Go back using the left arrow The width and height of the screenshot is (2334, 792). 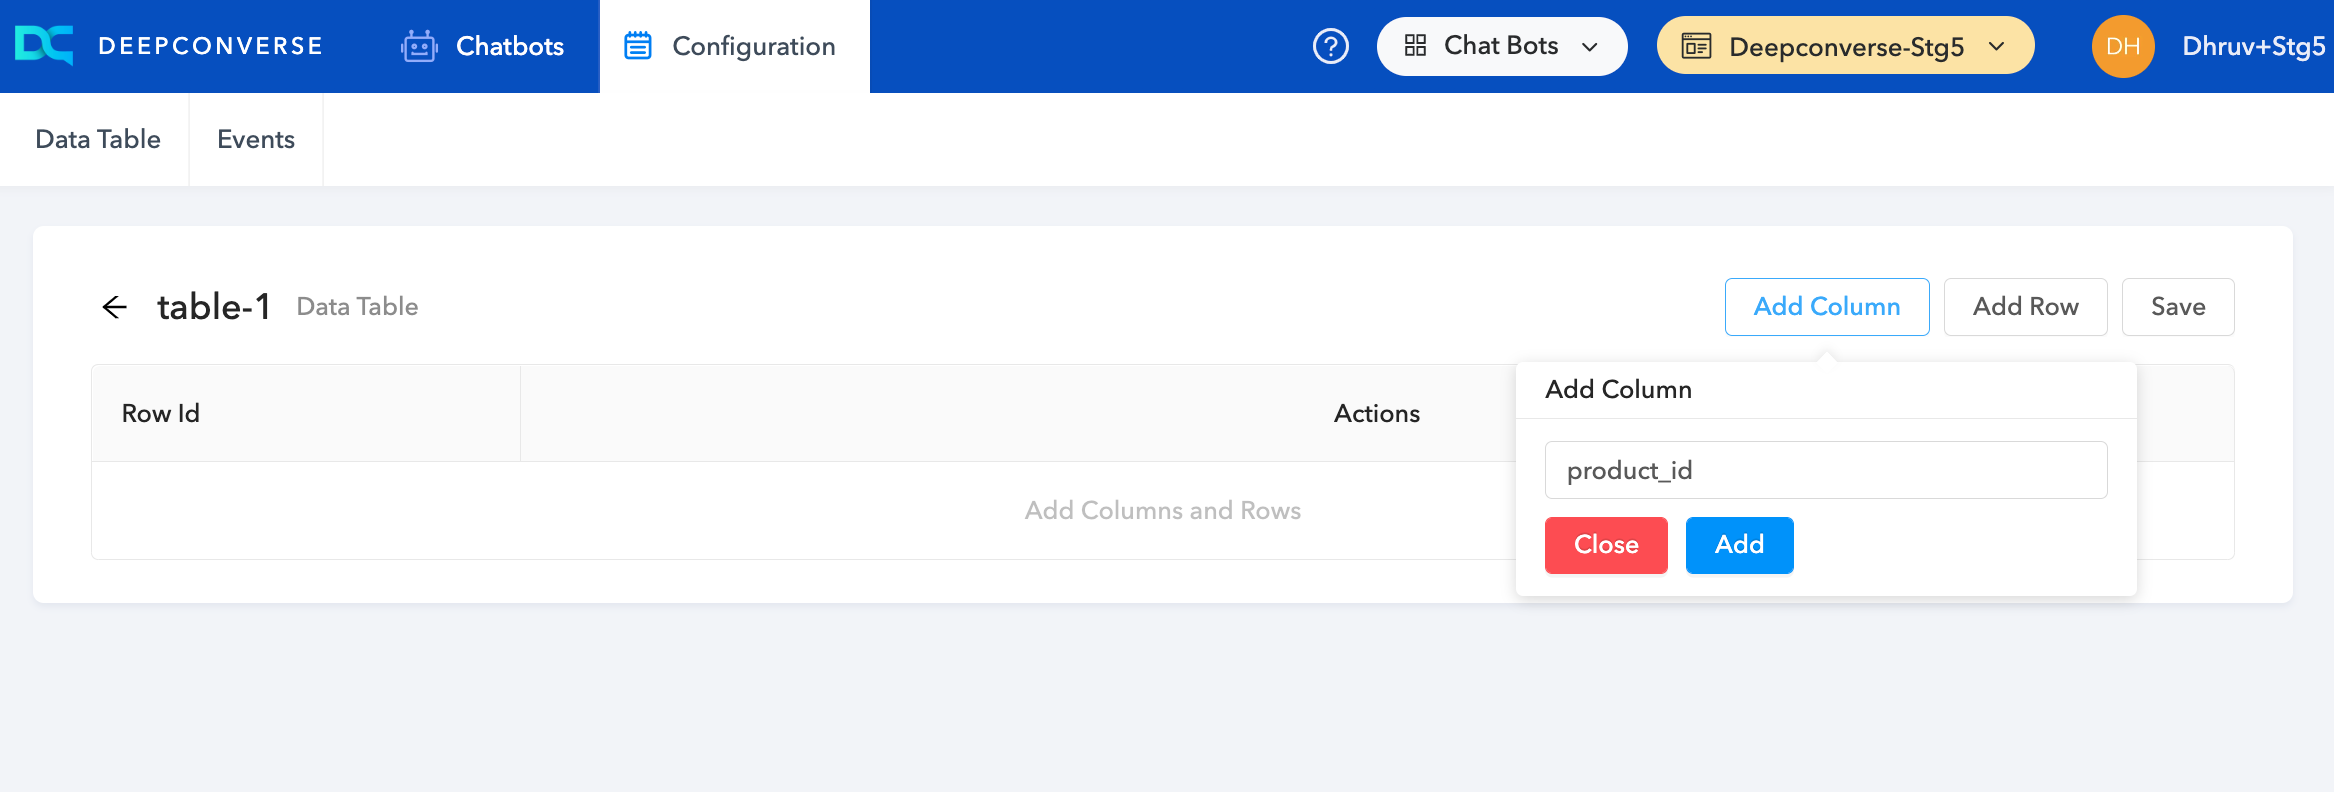tap(115, 307)
